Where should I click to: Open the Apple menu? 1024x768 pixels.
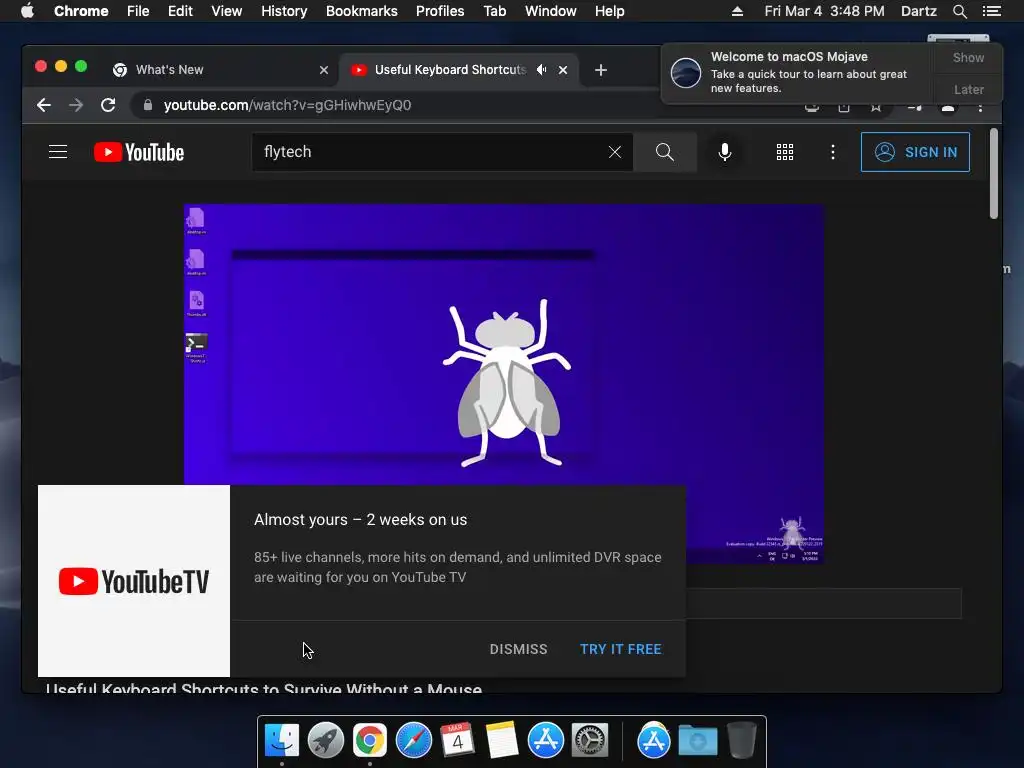[x=27, y=11]
